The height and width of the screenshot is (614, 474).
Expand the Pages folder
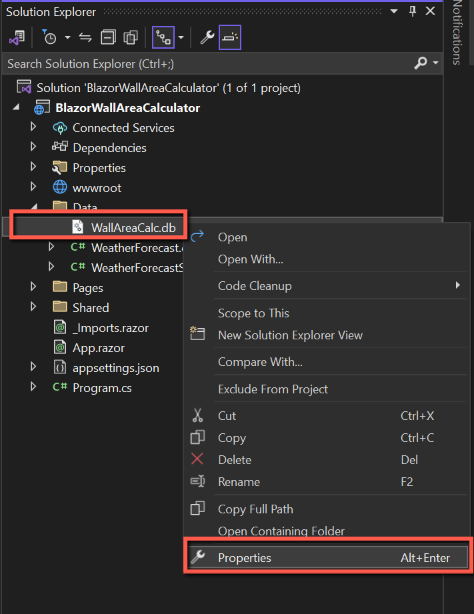coord(33,287)
